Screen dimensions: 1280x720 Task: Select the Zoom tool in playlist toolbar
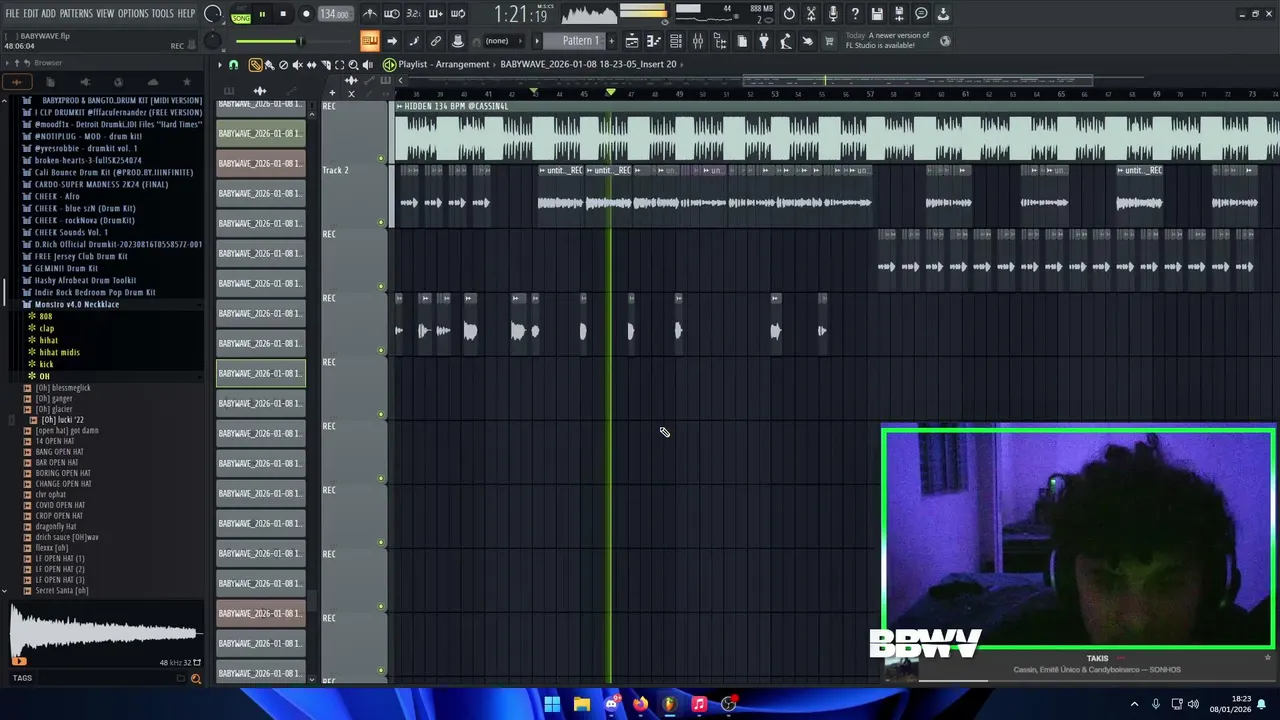353,65
